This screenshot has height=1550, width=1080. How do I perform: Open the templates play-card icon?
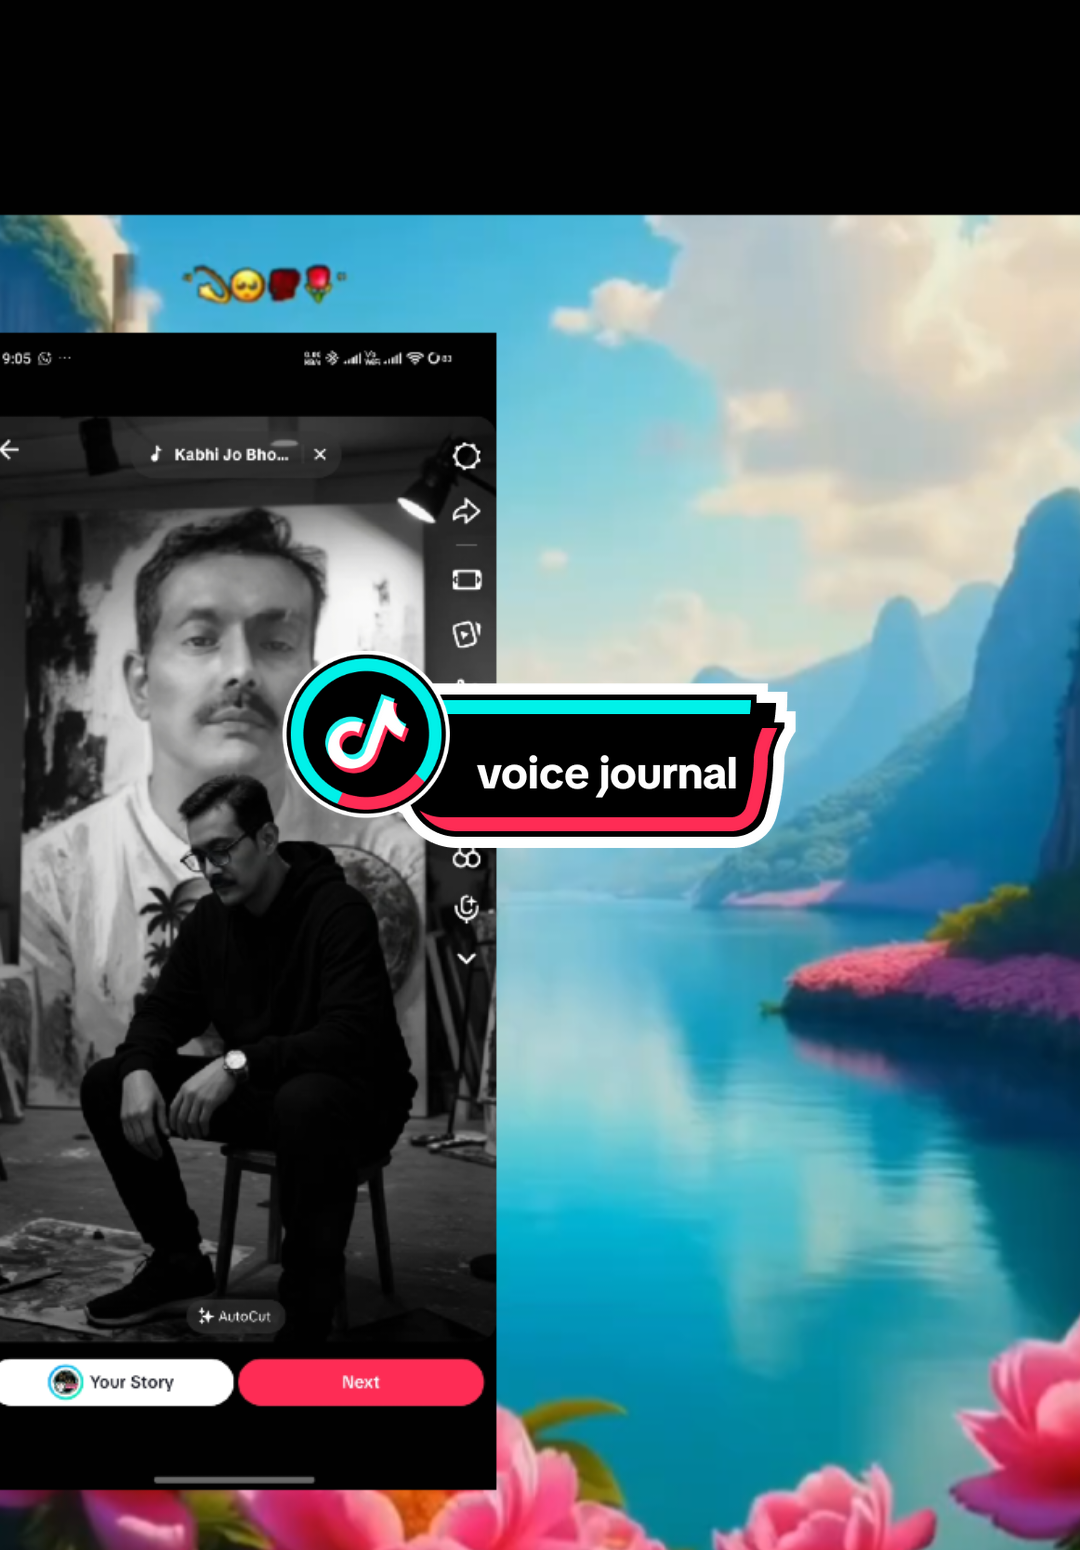coord(466,634)
